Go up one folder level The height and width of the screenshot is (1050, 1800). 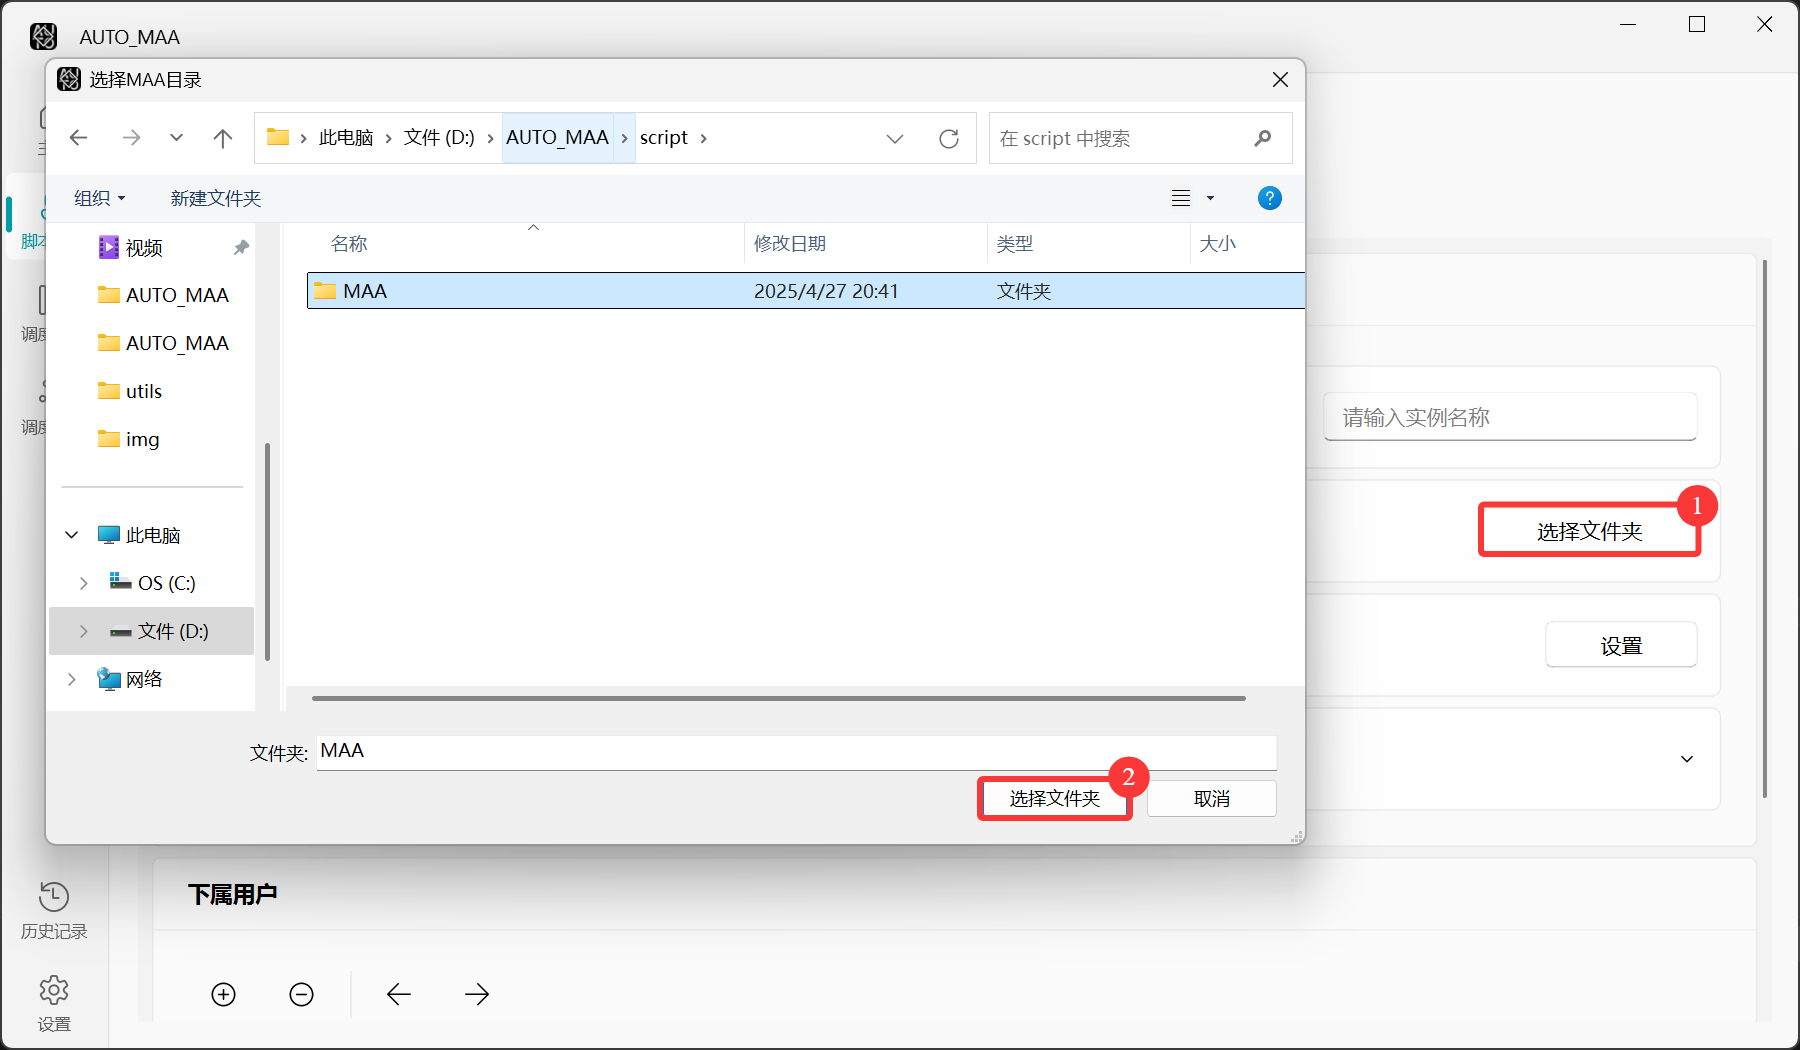click(223, 139)
